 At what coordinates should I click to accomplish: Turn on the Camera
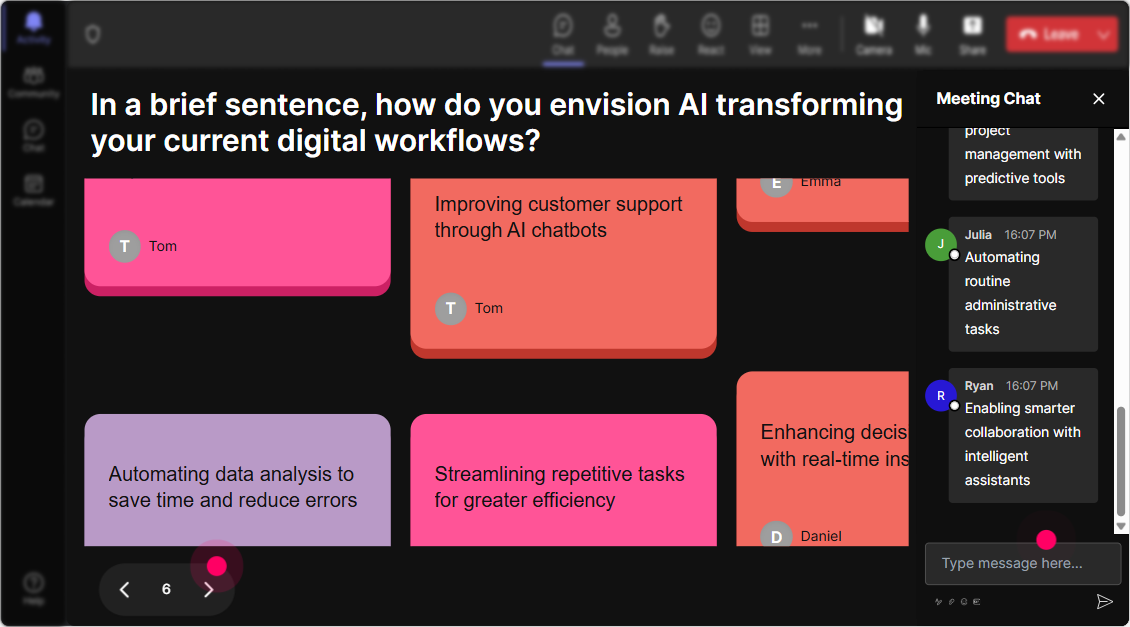(873, 35)
